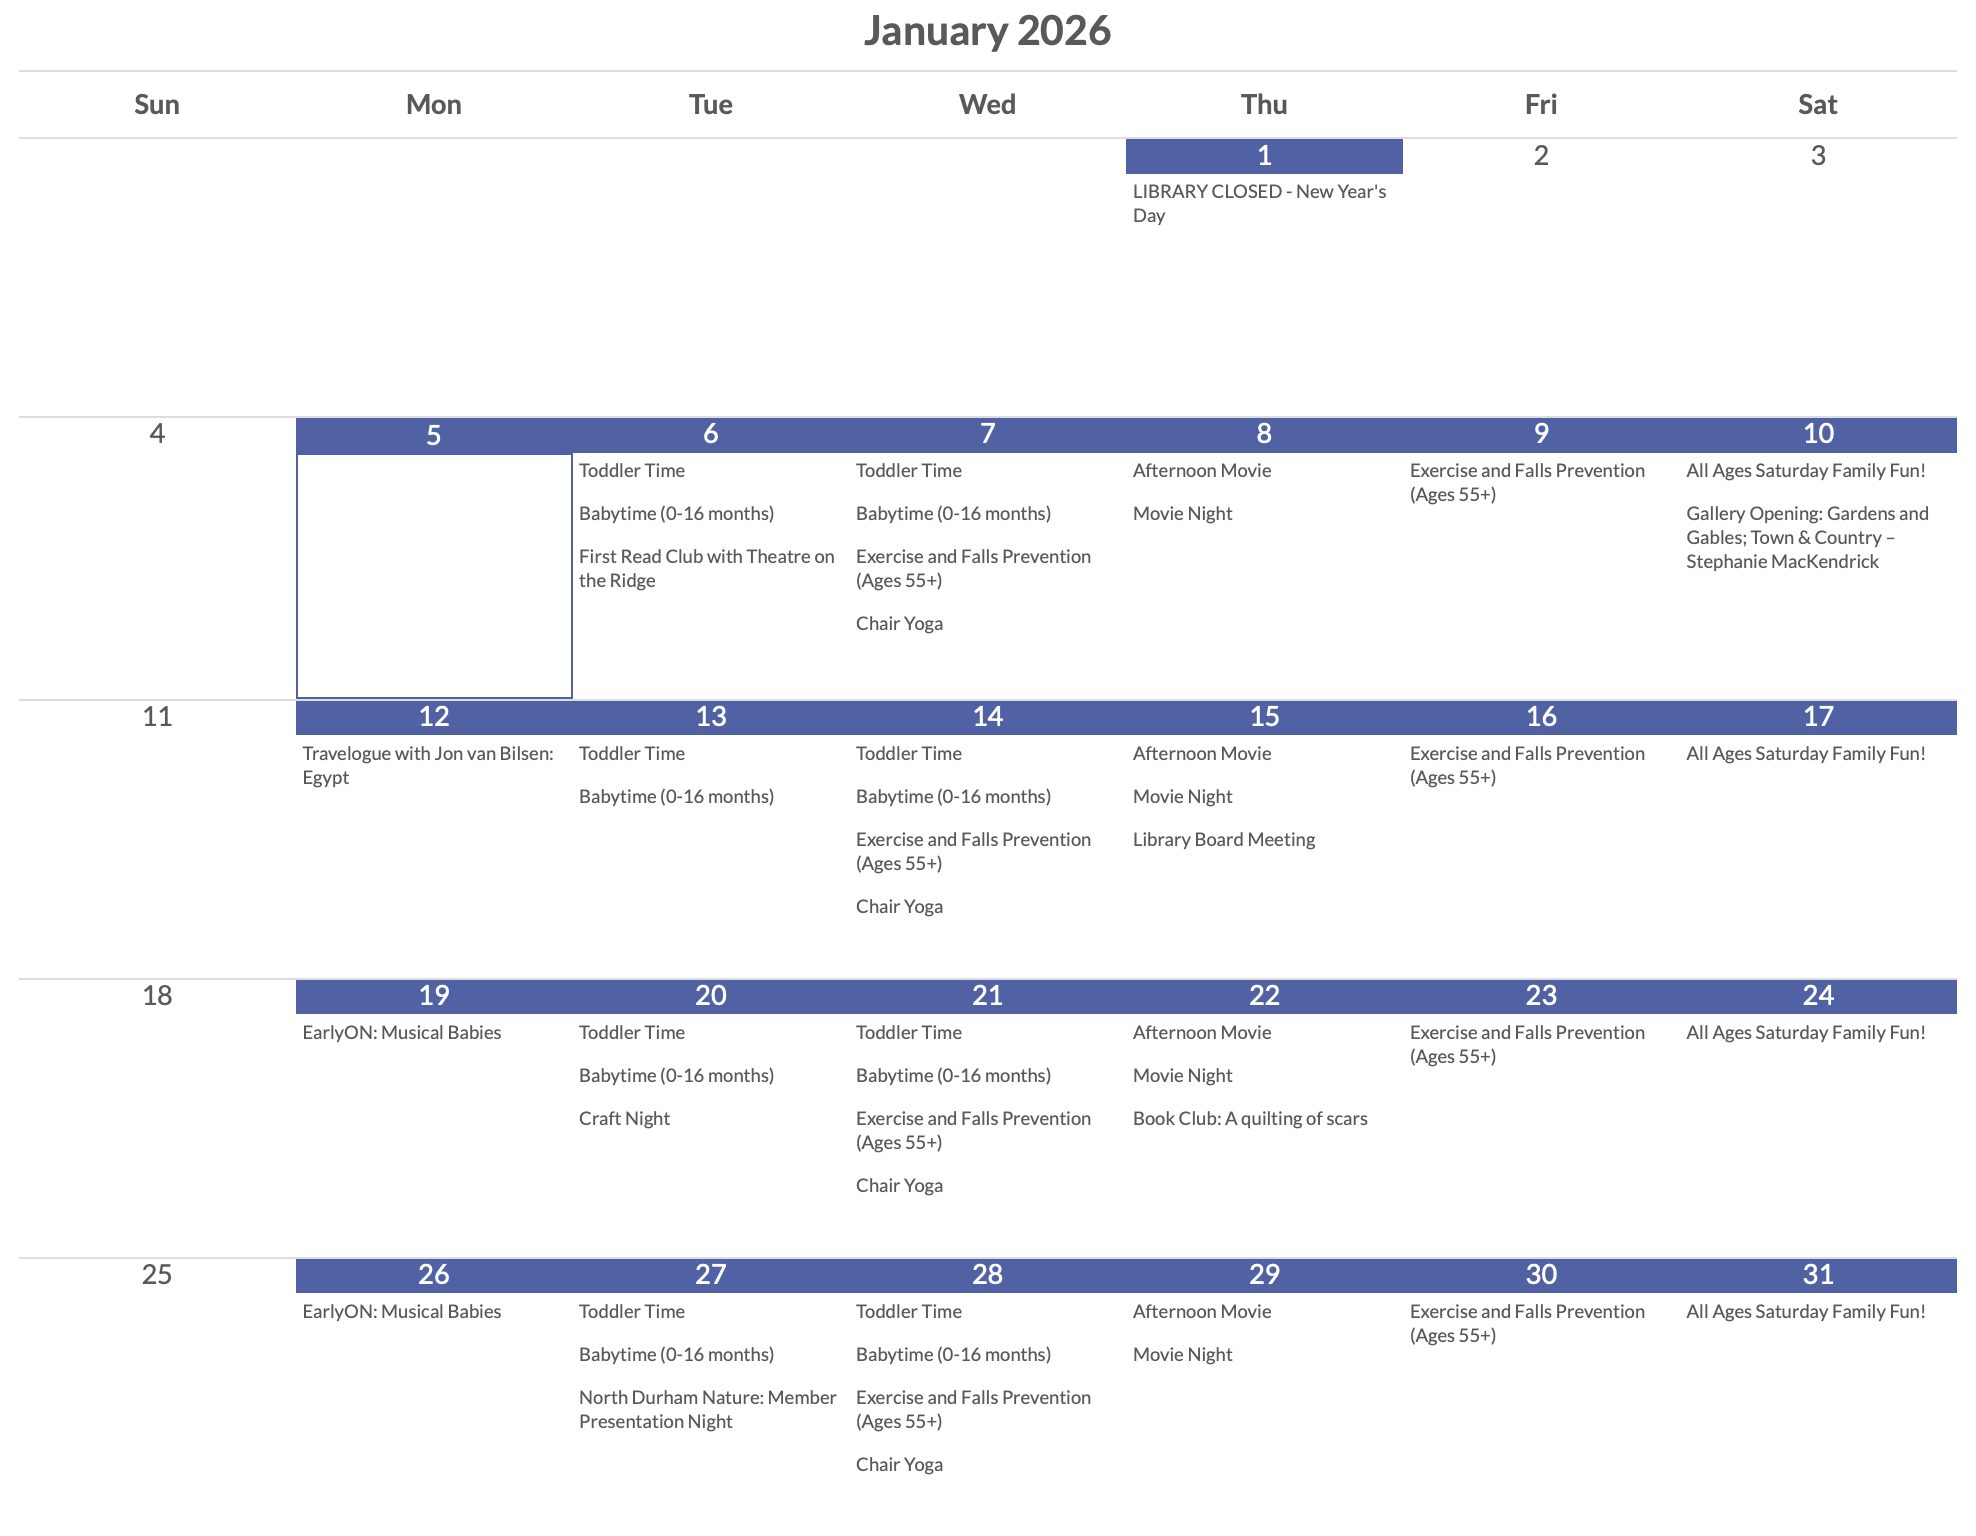Click Afternoon Movie on January 8
Viewport: 1976px width, 1536px height.
[1201, 470]
